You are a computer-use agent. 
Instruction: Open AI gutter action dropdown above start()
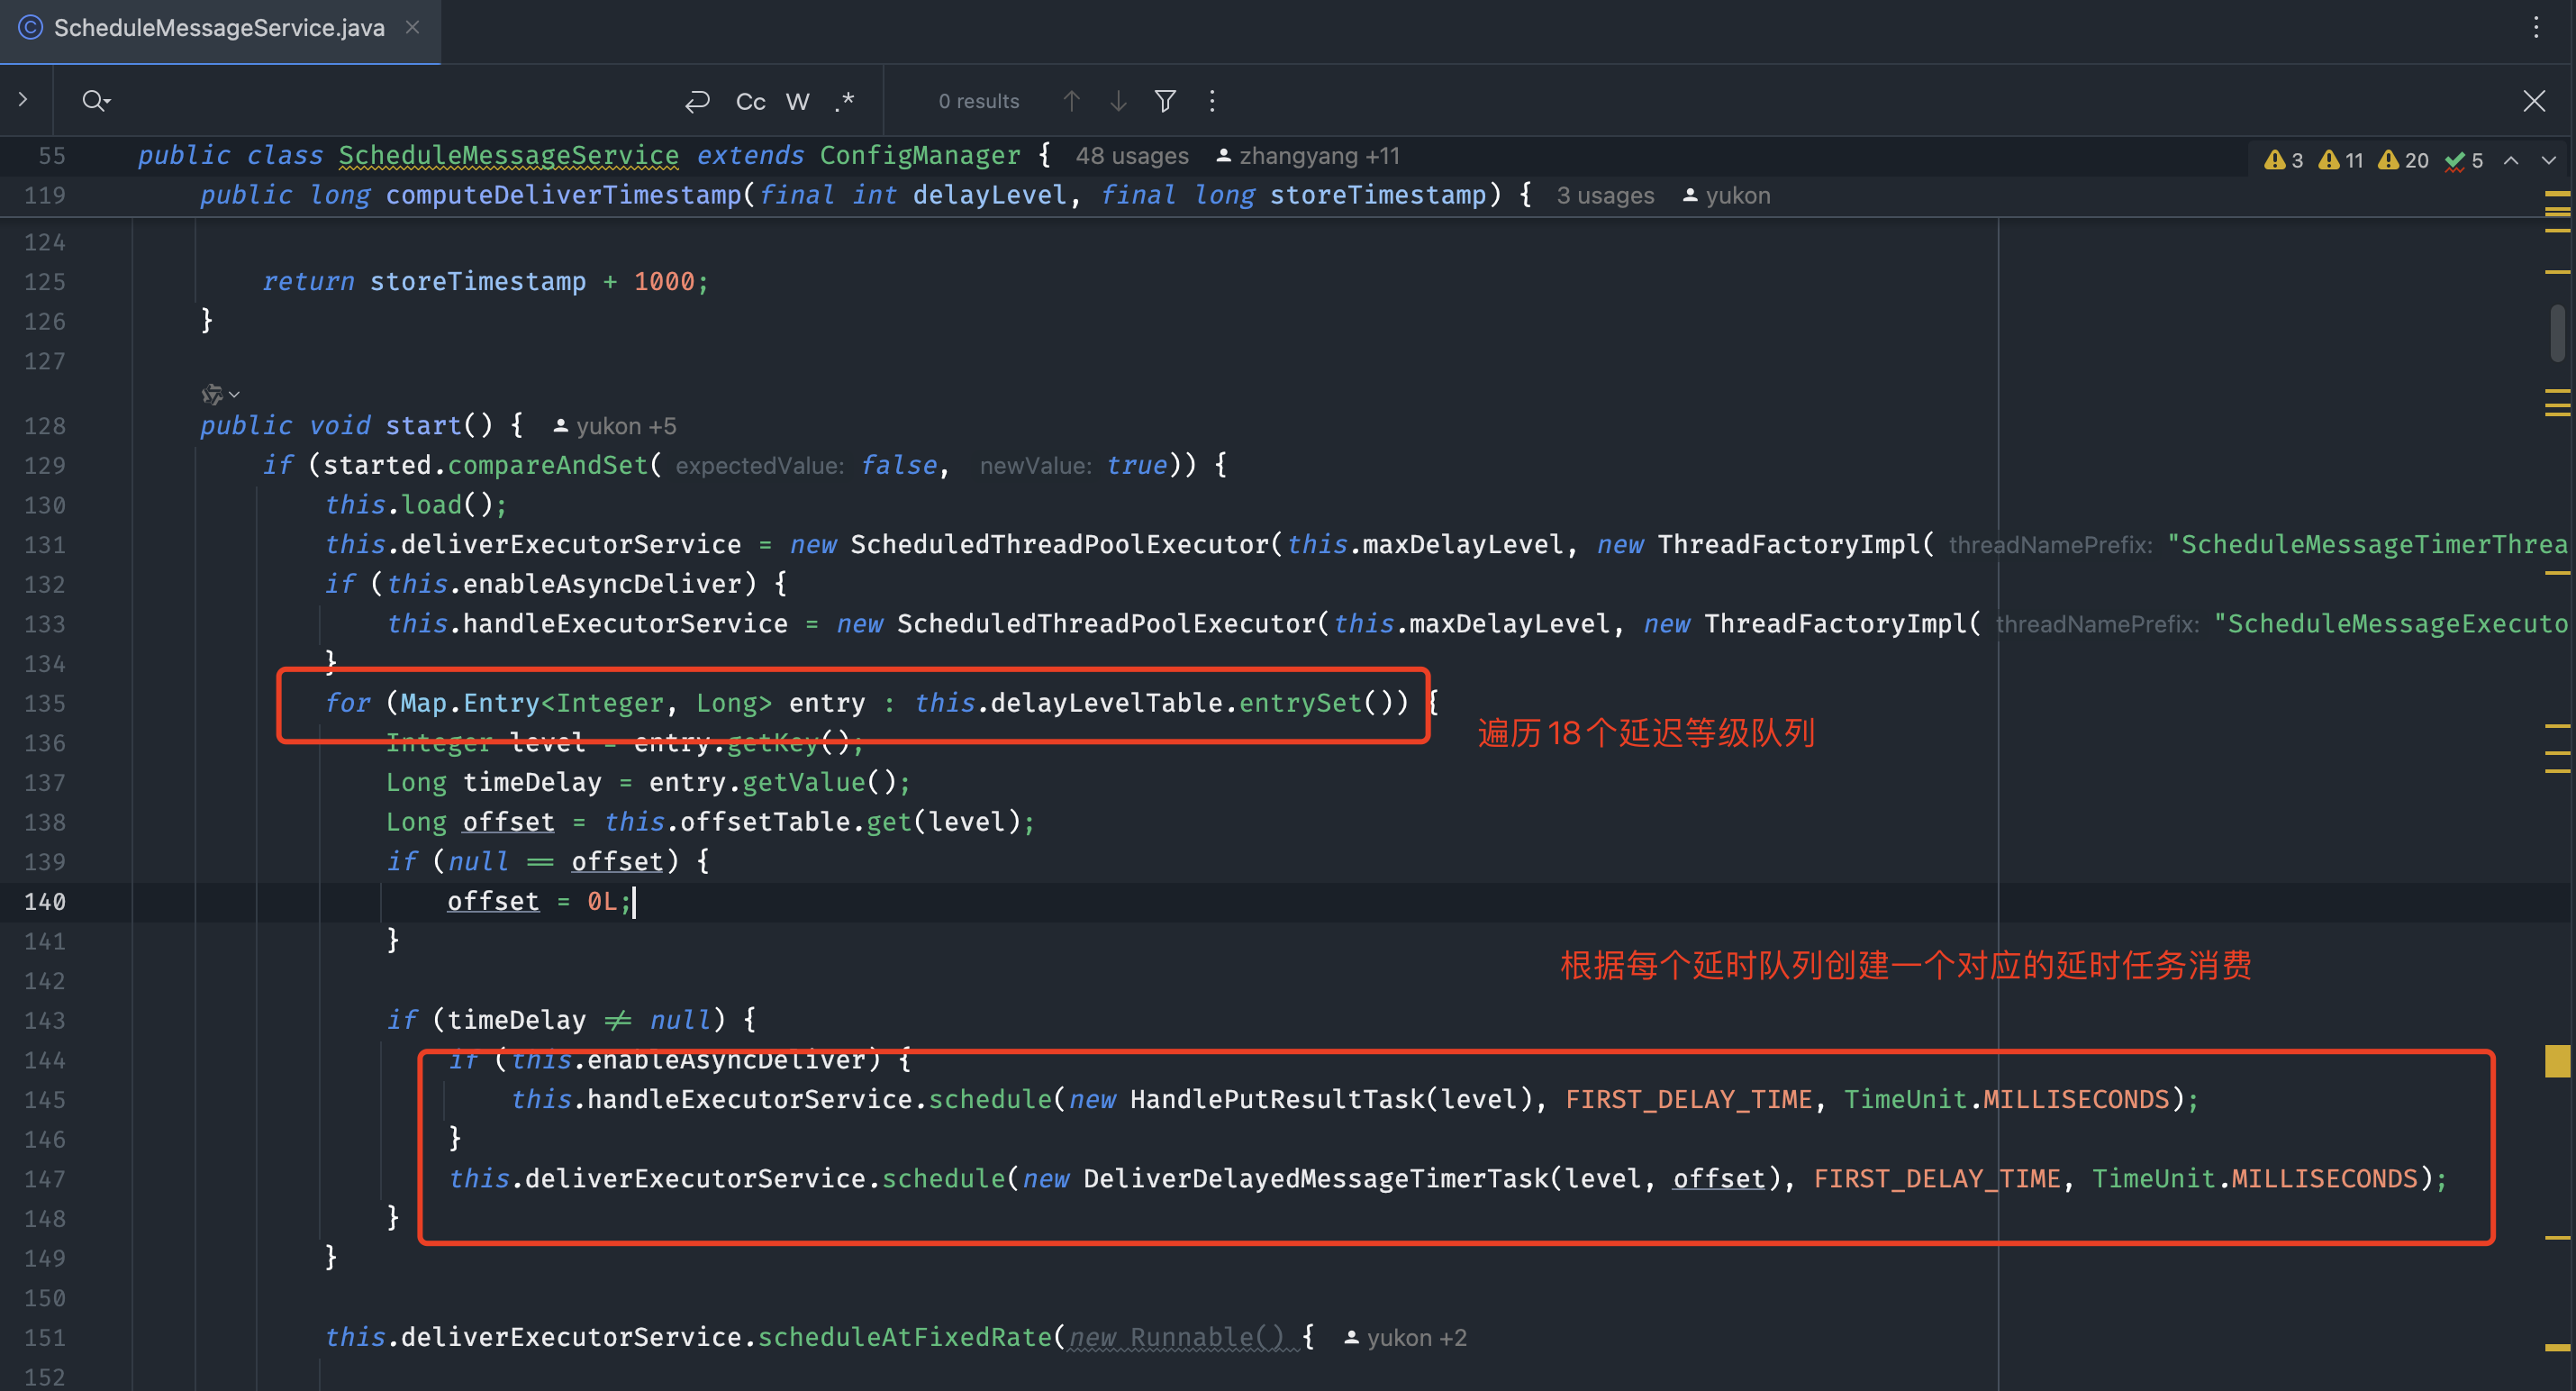pos(220,394)
